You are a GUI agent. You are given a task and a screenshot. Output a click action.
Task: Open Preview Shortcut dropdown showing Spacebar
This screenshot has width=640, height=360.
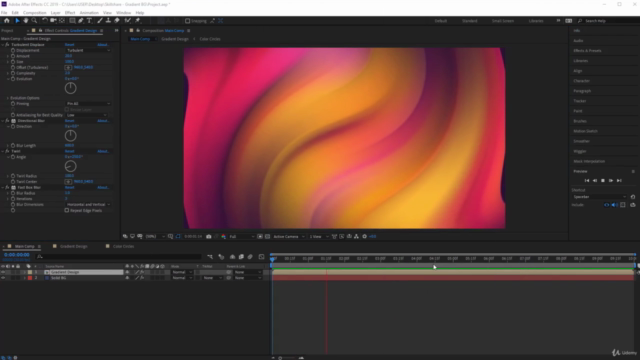599,197
